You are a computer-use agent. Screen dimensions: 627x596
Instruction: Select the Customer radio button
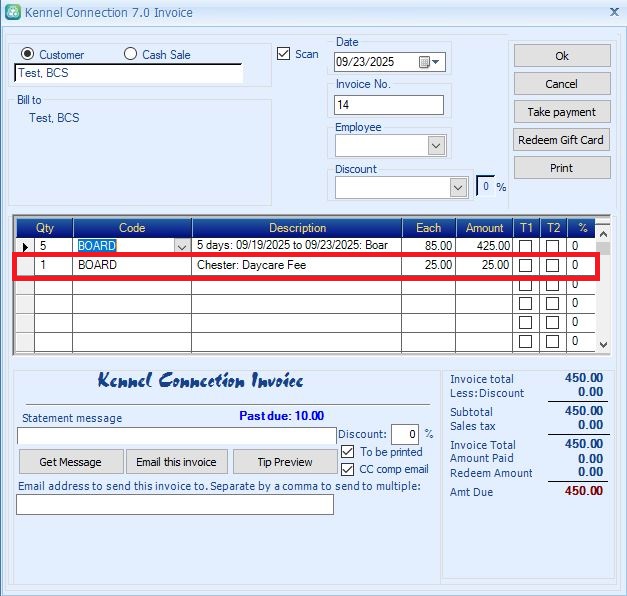pyautogui.click(x=27, y=54)
